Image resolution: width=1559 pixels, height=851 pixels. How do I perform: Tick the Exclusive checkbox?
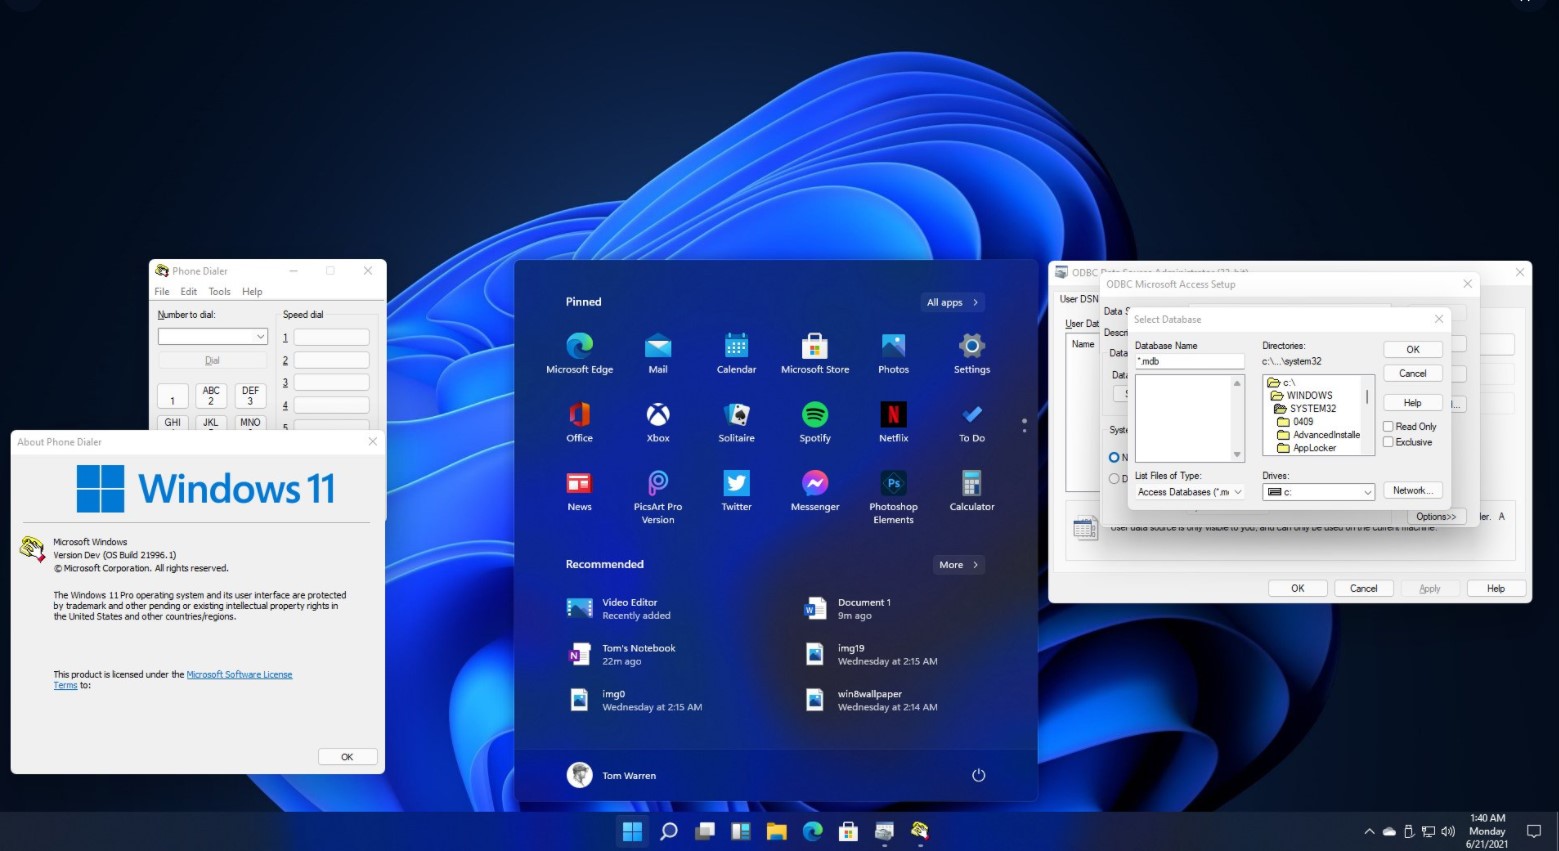[x=1388, y=442]
